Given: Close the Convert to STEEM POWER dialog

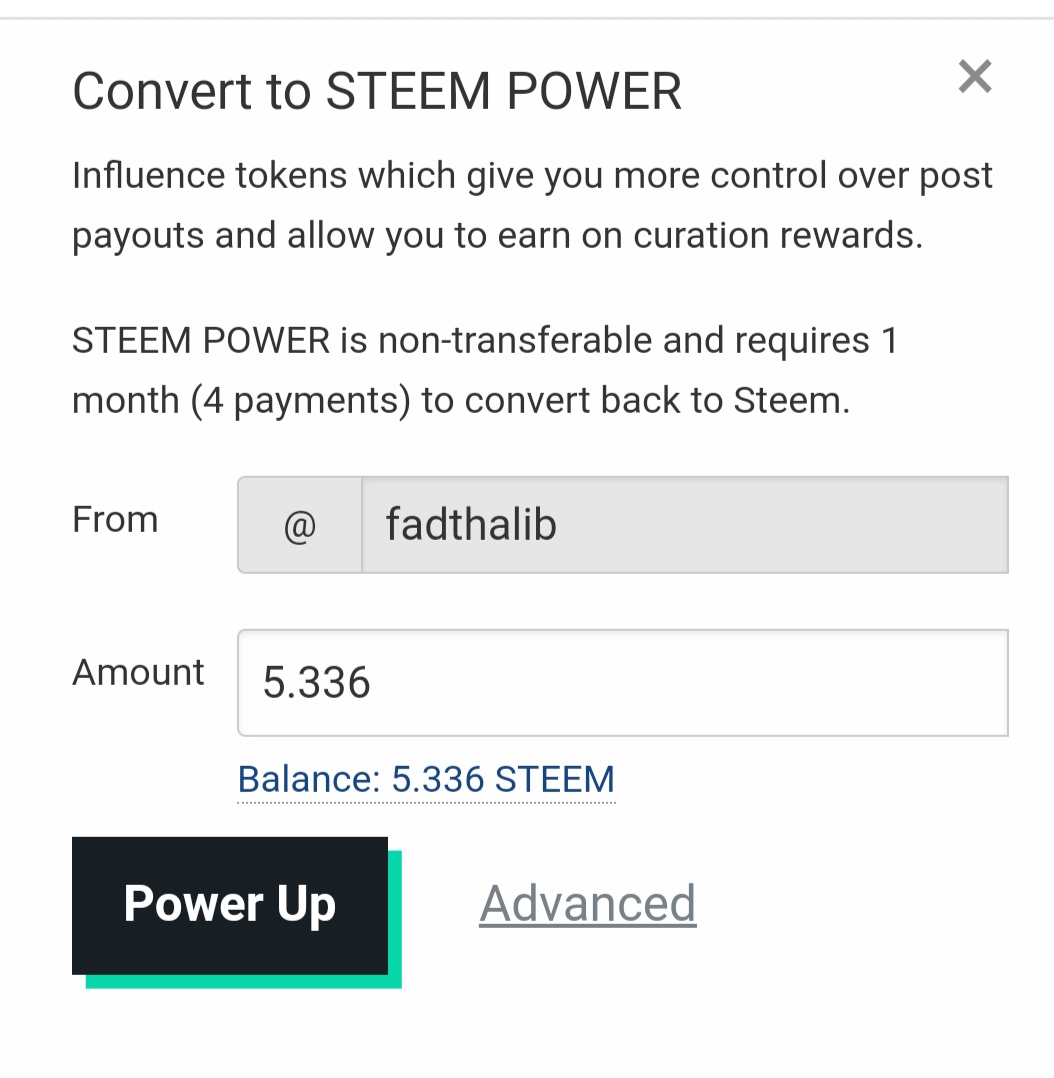Looking at the screenshot, I should [974, 77].
